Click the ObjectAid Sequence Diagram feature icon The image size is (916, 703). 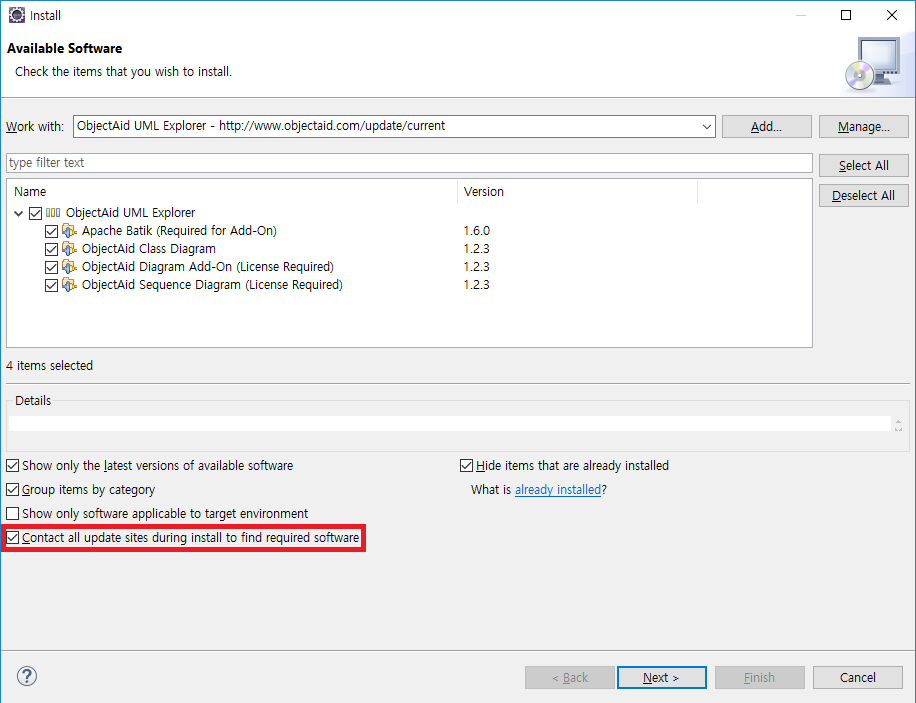point(69,285)
